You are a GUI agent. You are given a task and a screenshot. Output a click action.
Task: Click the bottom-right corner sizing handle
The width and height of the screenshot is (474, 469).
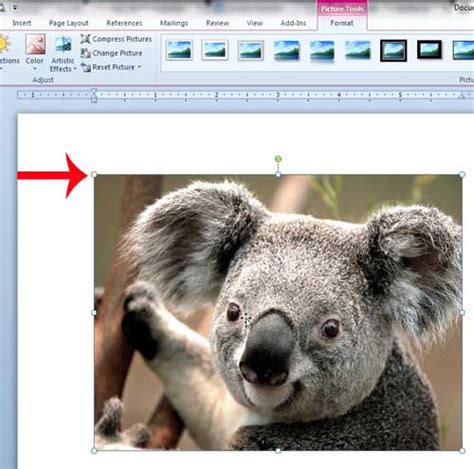point(462,451)
